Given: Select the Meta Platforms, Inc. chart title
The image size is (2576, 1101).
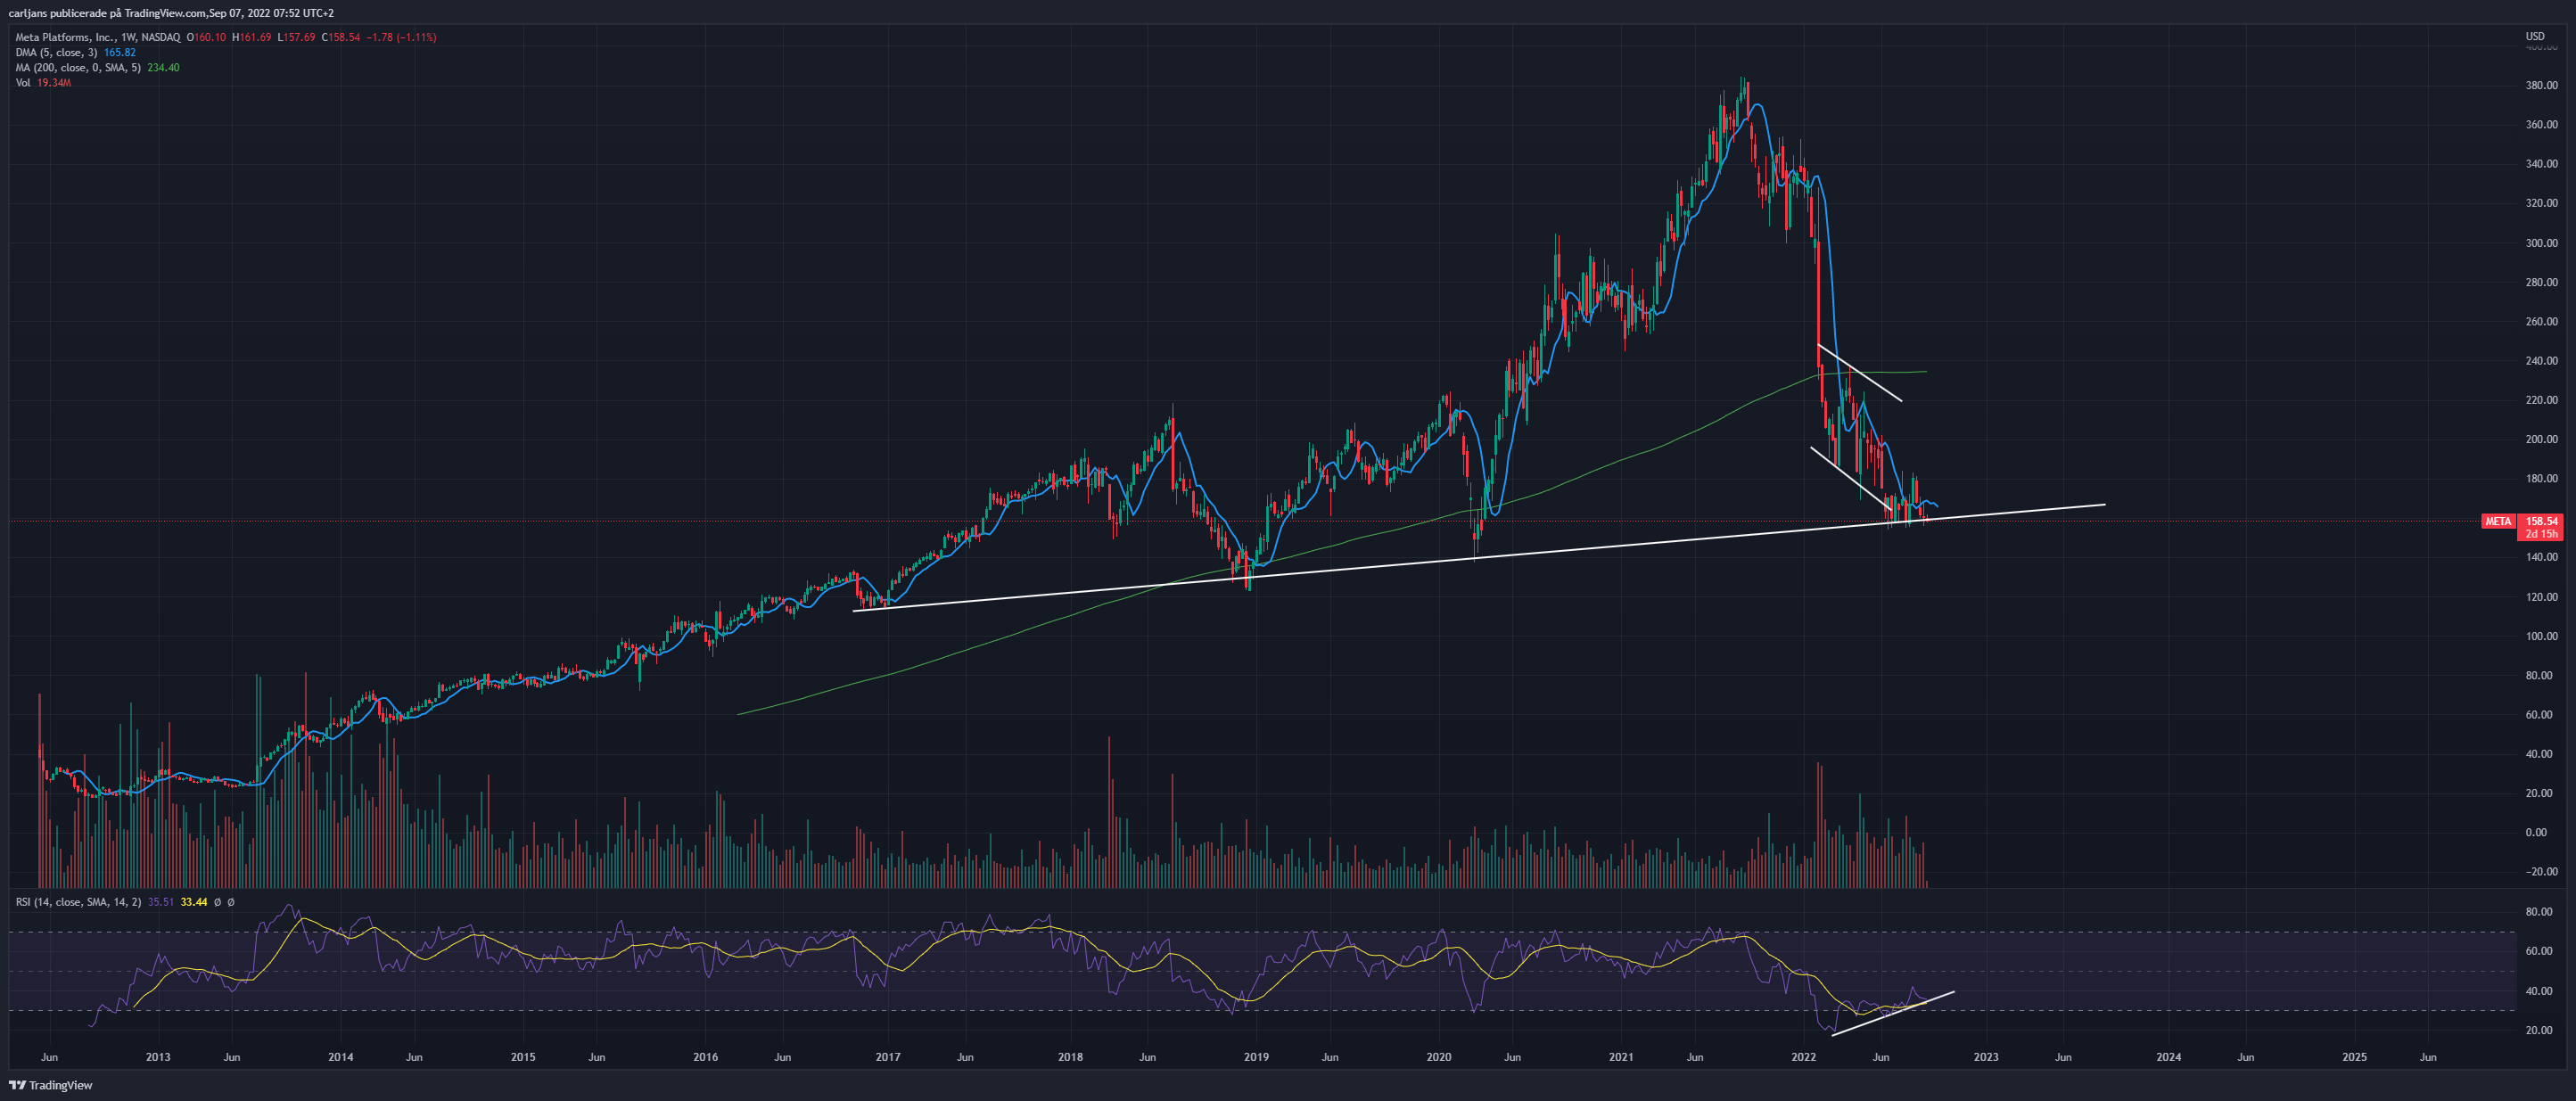Looking at the screenshot, I should 98,37.
